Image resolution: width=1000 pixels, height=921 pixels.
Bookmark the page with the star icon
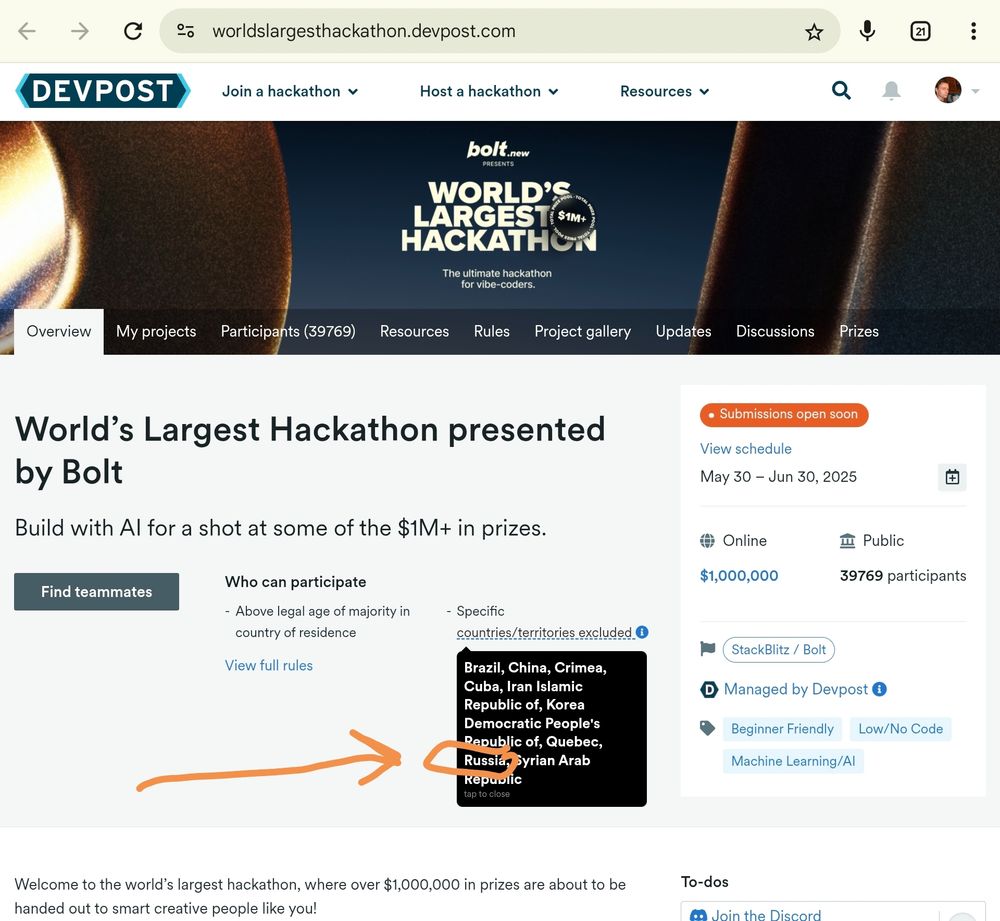coord(814,31)
